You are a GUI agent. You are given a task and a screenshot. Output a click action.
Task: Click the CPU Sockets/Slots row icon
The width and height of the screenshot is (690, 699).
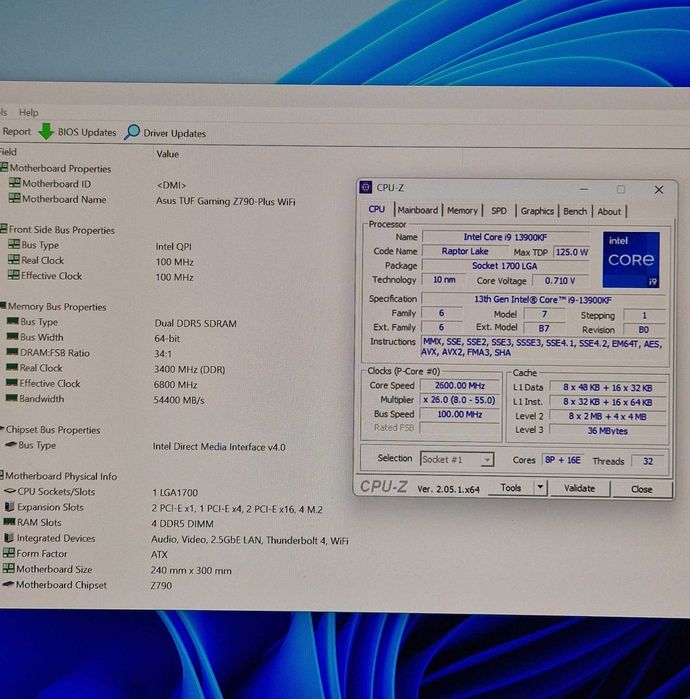pyautogui.click(x=10, y=491)
